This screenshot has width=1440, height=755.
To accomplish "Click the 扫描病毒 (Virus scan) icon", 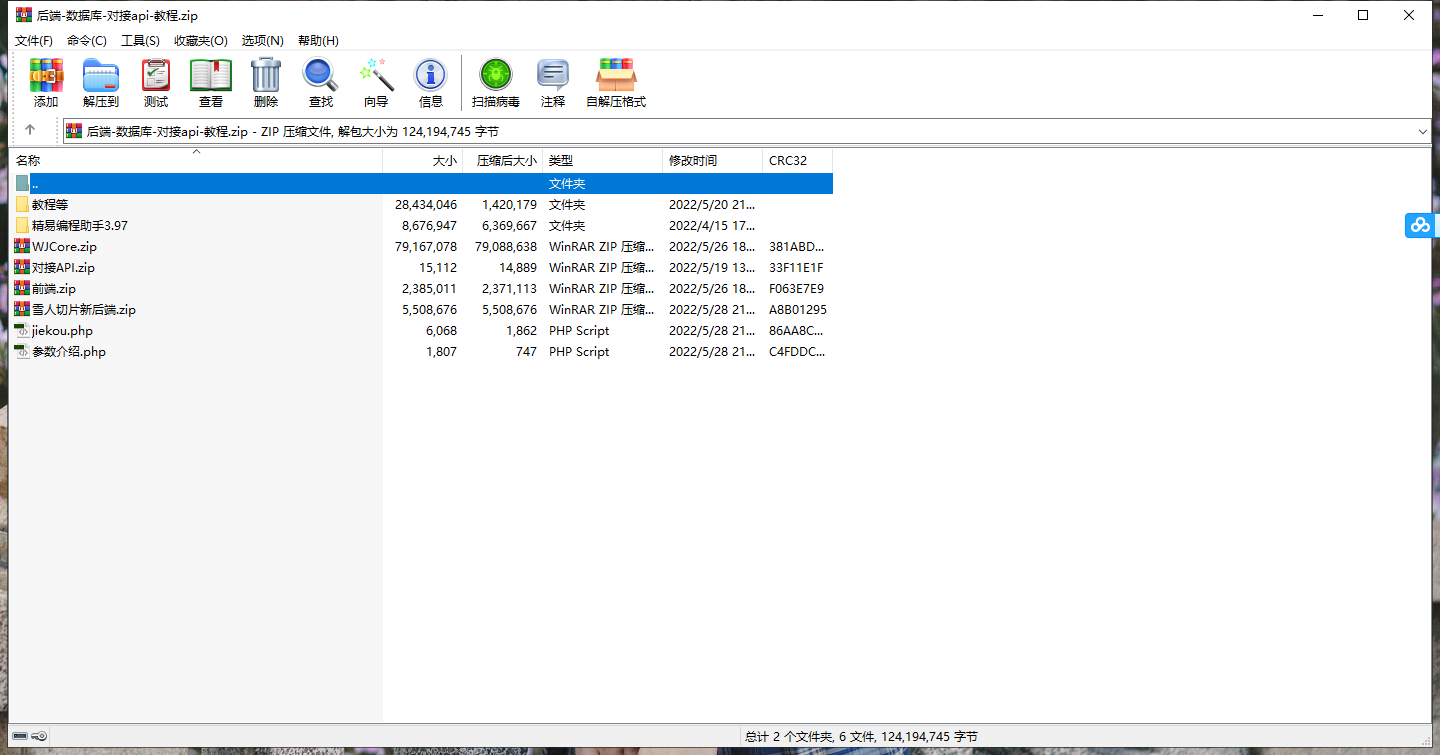I will coord(496,82).
